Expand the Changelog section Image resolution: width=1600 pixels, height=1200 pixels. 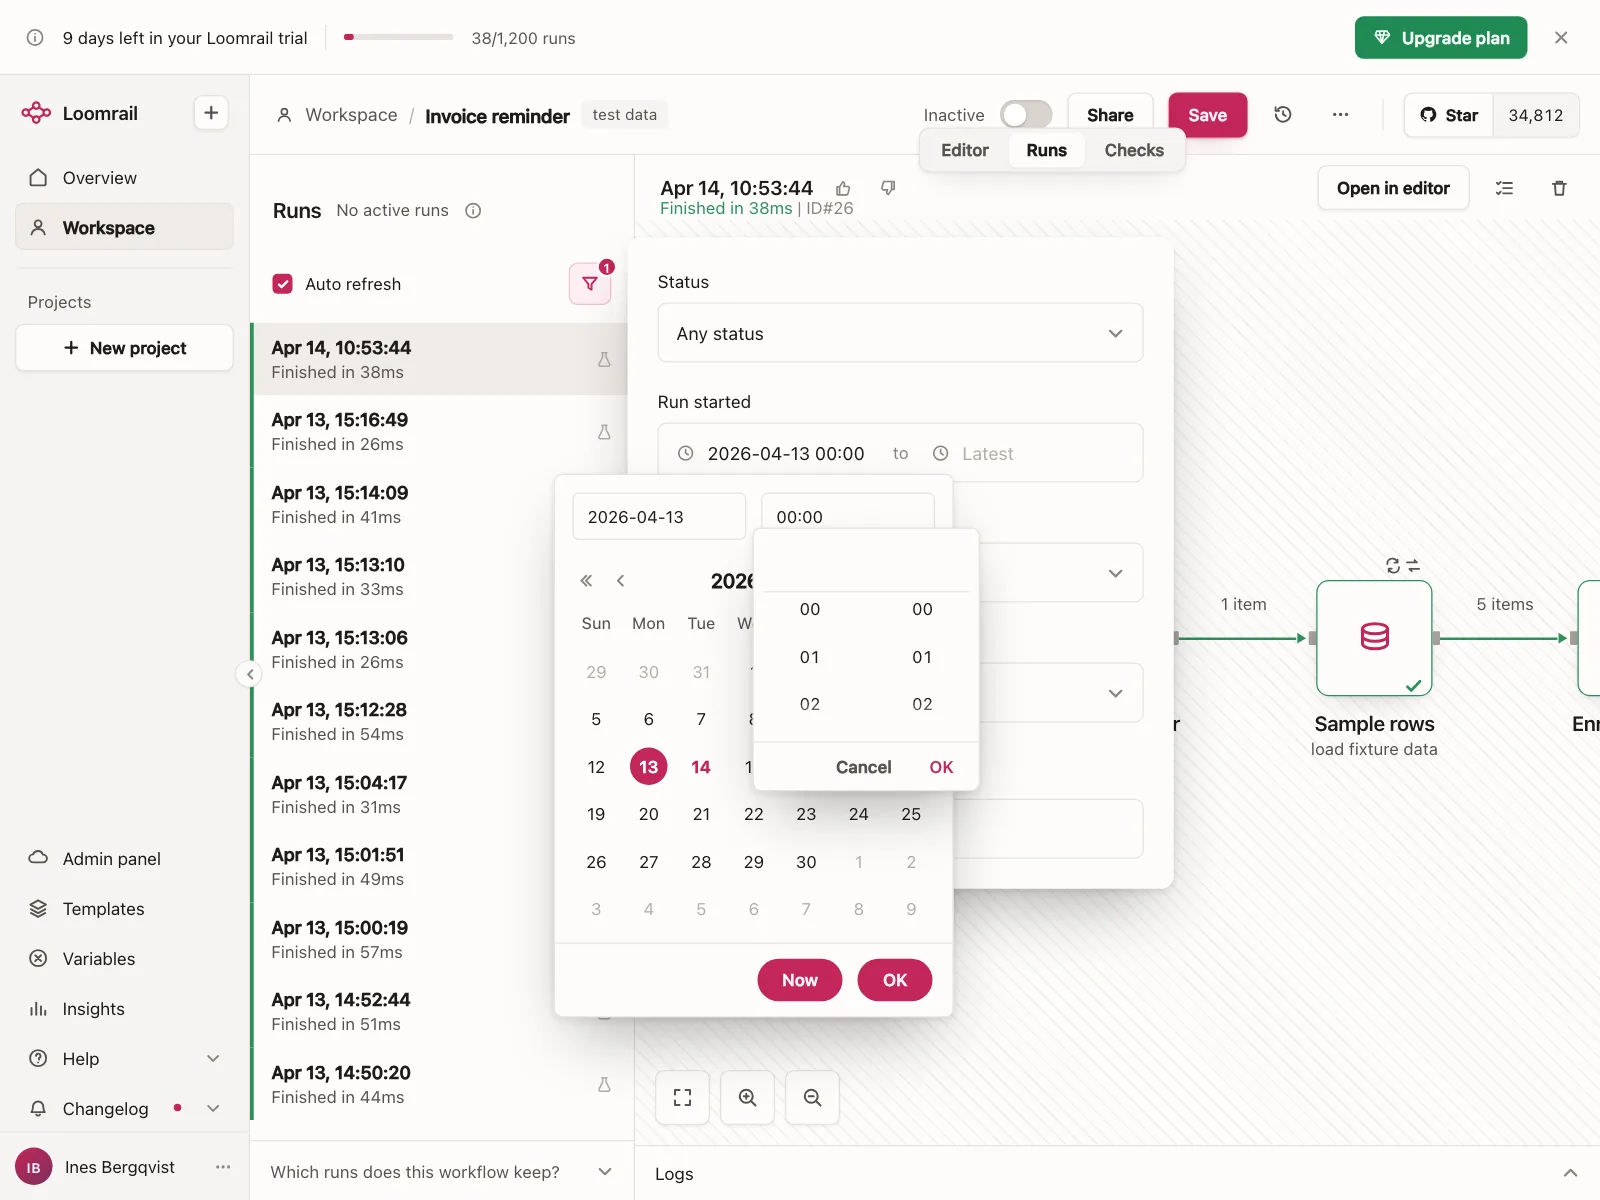click(x=213, y=1109)
